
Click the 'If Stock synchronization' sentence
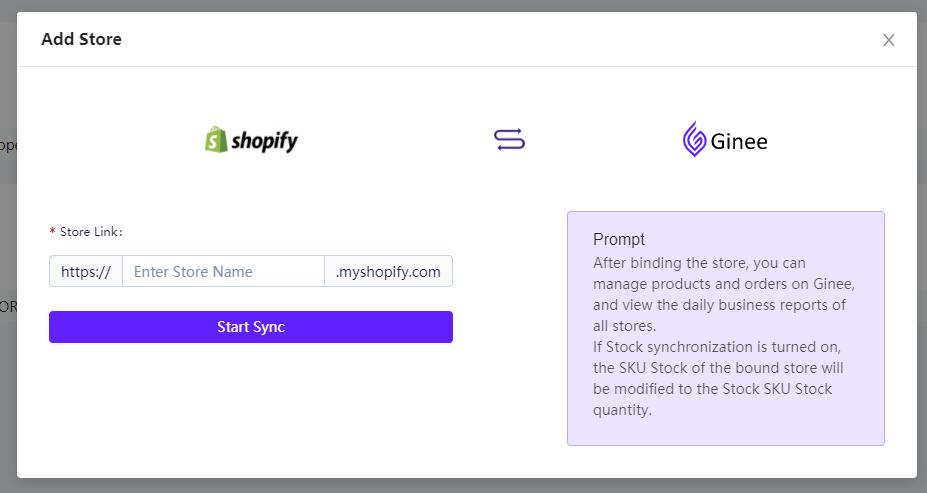[718, 378]
